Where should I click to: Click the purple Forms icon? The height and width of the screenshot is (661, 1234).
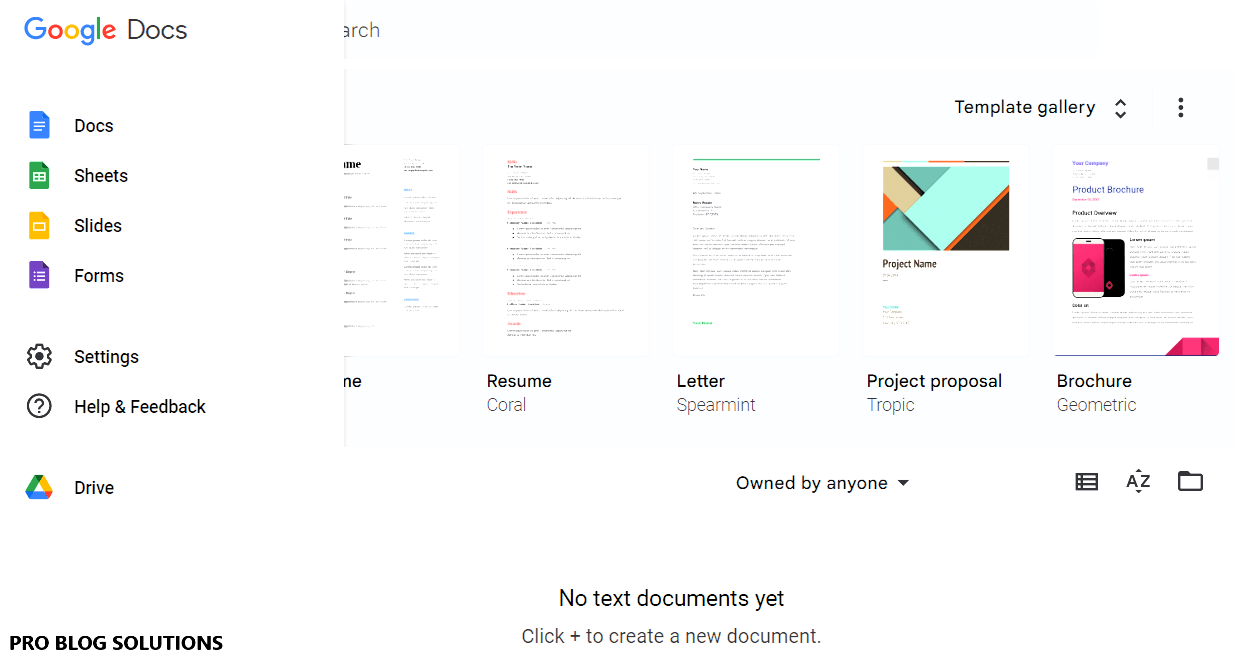tap(39, 276)
